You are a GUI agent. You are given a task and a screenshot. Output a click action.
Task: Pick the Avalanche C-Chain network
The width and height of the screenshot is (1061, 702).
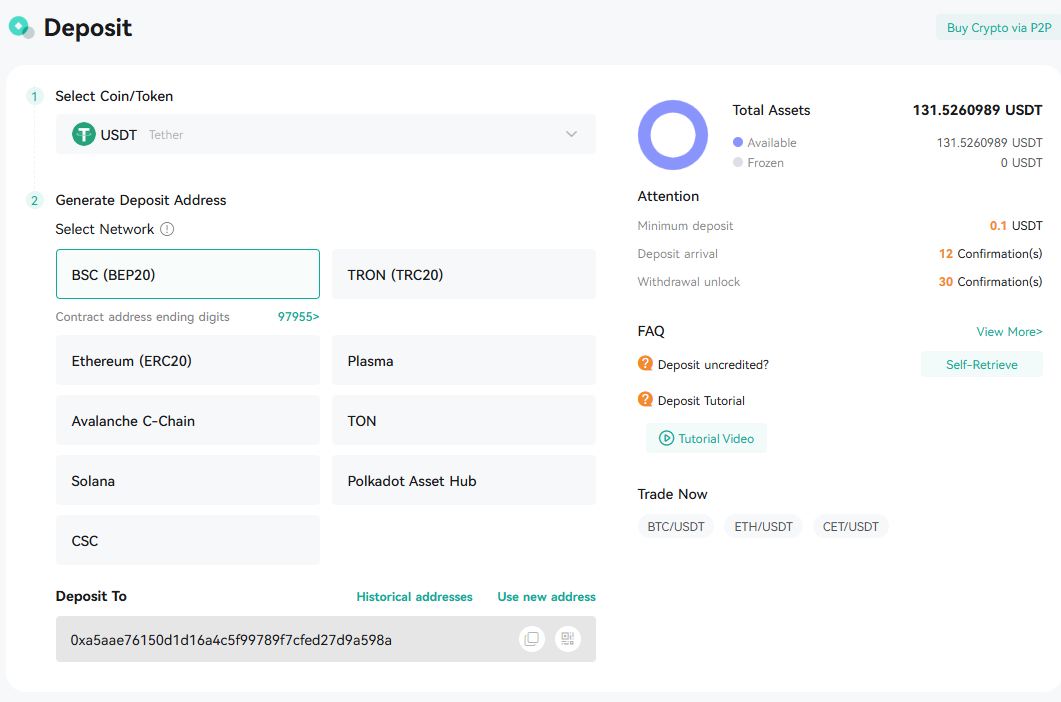click(x=187, y=420)
